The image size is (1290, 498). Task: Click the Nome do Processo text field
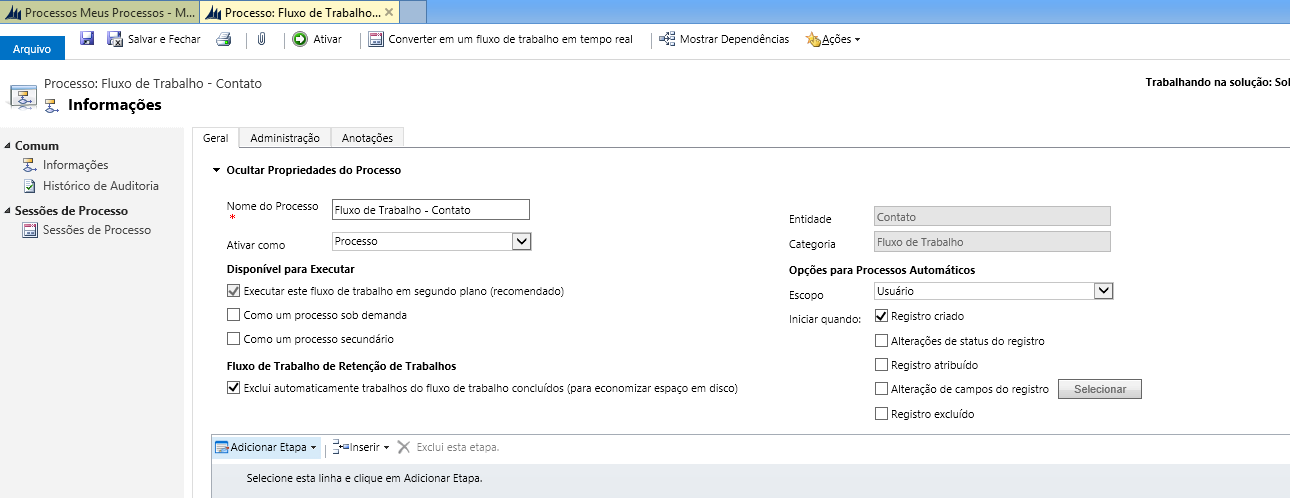(430, 210)
